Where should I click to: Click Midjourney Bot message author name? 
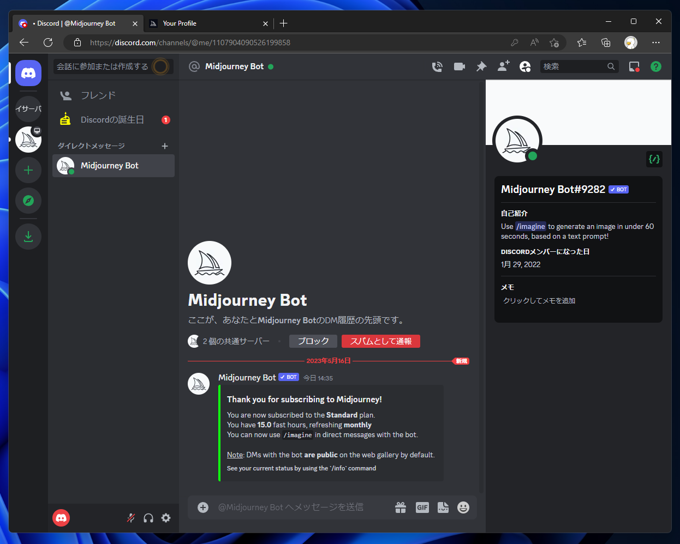pyautogui.click(x=247, y=377)
